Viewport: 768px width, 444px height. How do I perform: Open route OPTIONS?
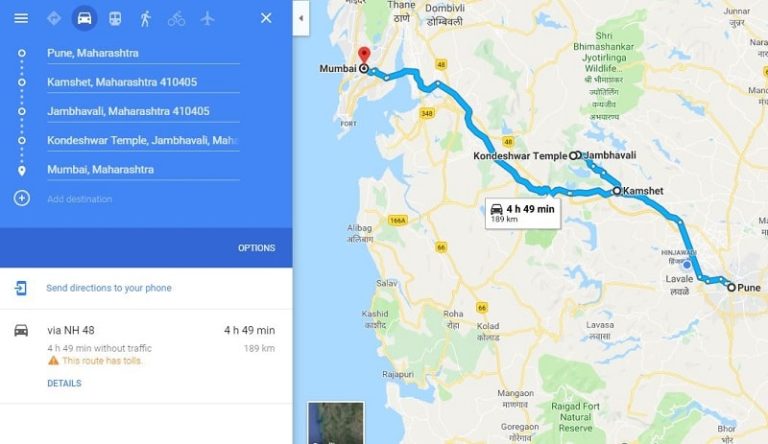coord(257,248)
